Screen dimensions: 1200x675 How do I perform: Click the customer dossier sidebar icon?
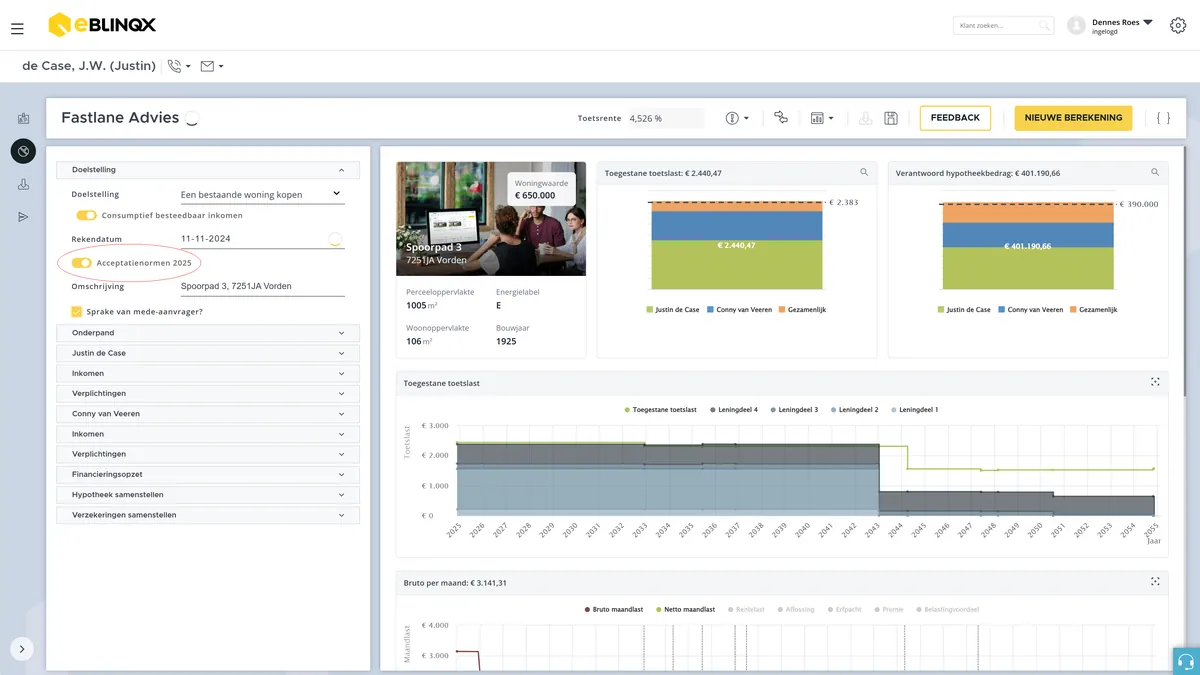click(23, 118)
